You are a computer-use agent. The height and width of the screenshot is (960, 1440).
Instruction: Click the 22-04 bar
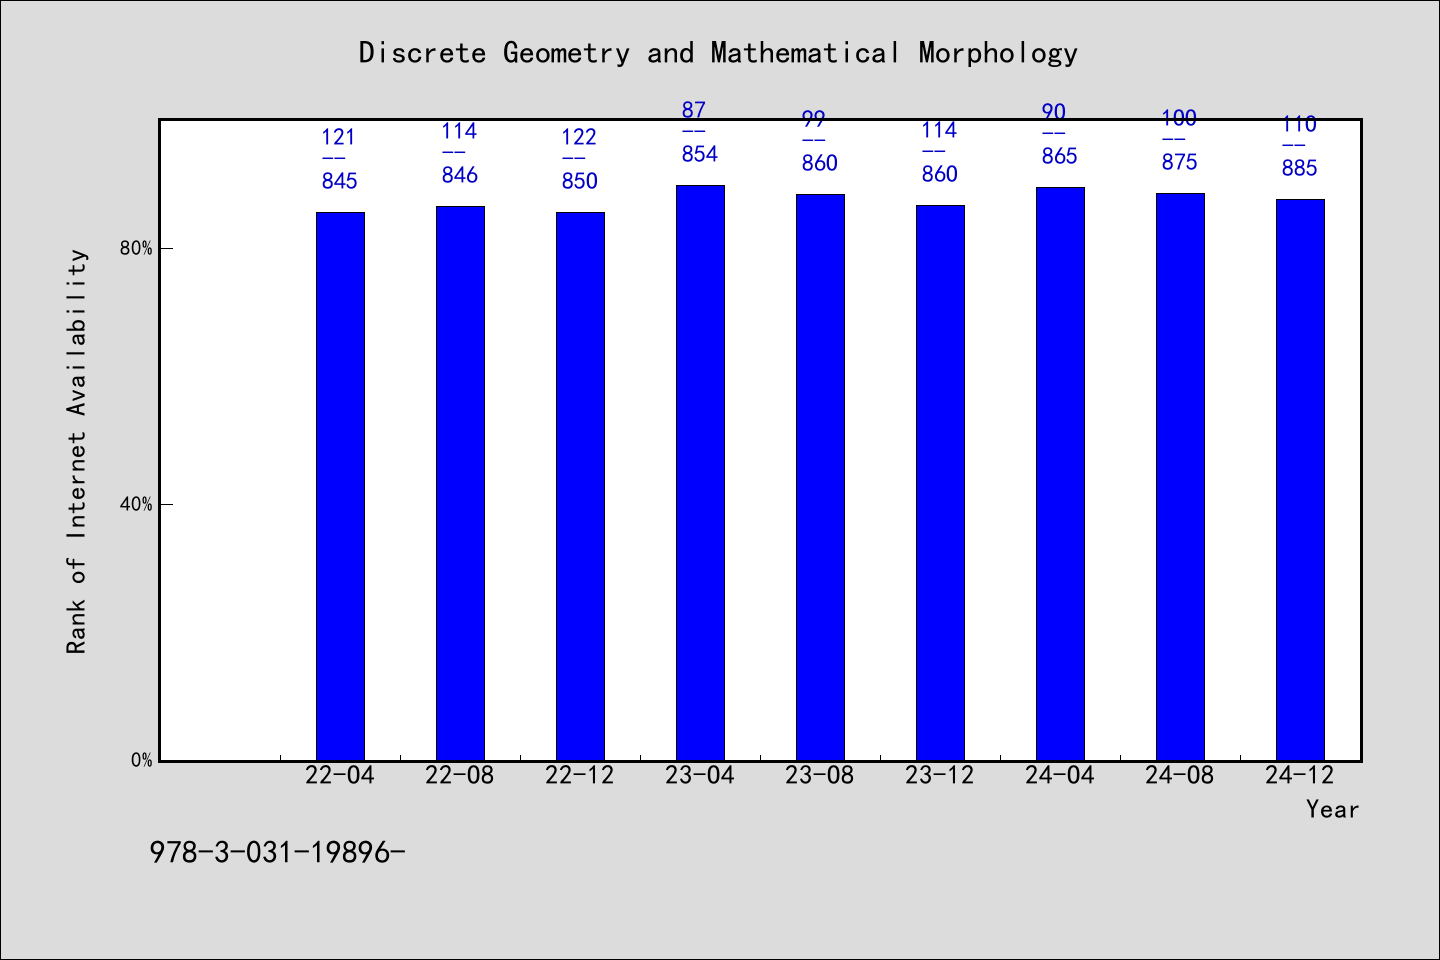pos(340,486)
